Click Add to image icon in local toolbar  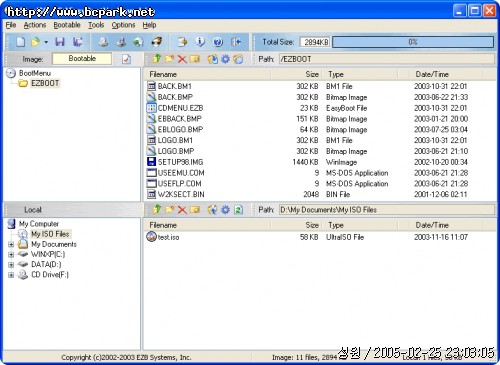(x=213, y=210)
